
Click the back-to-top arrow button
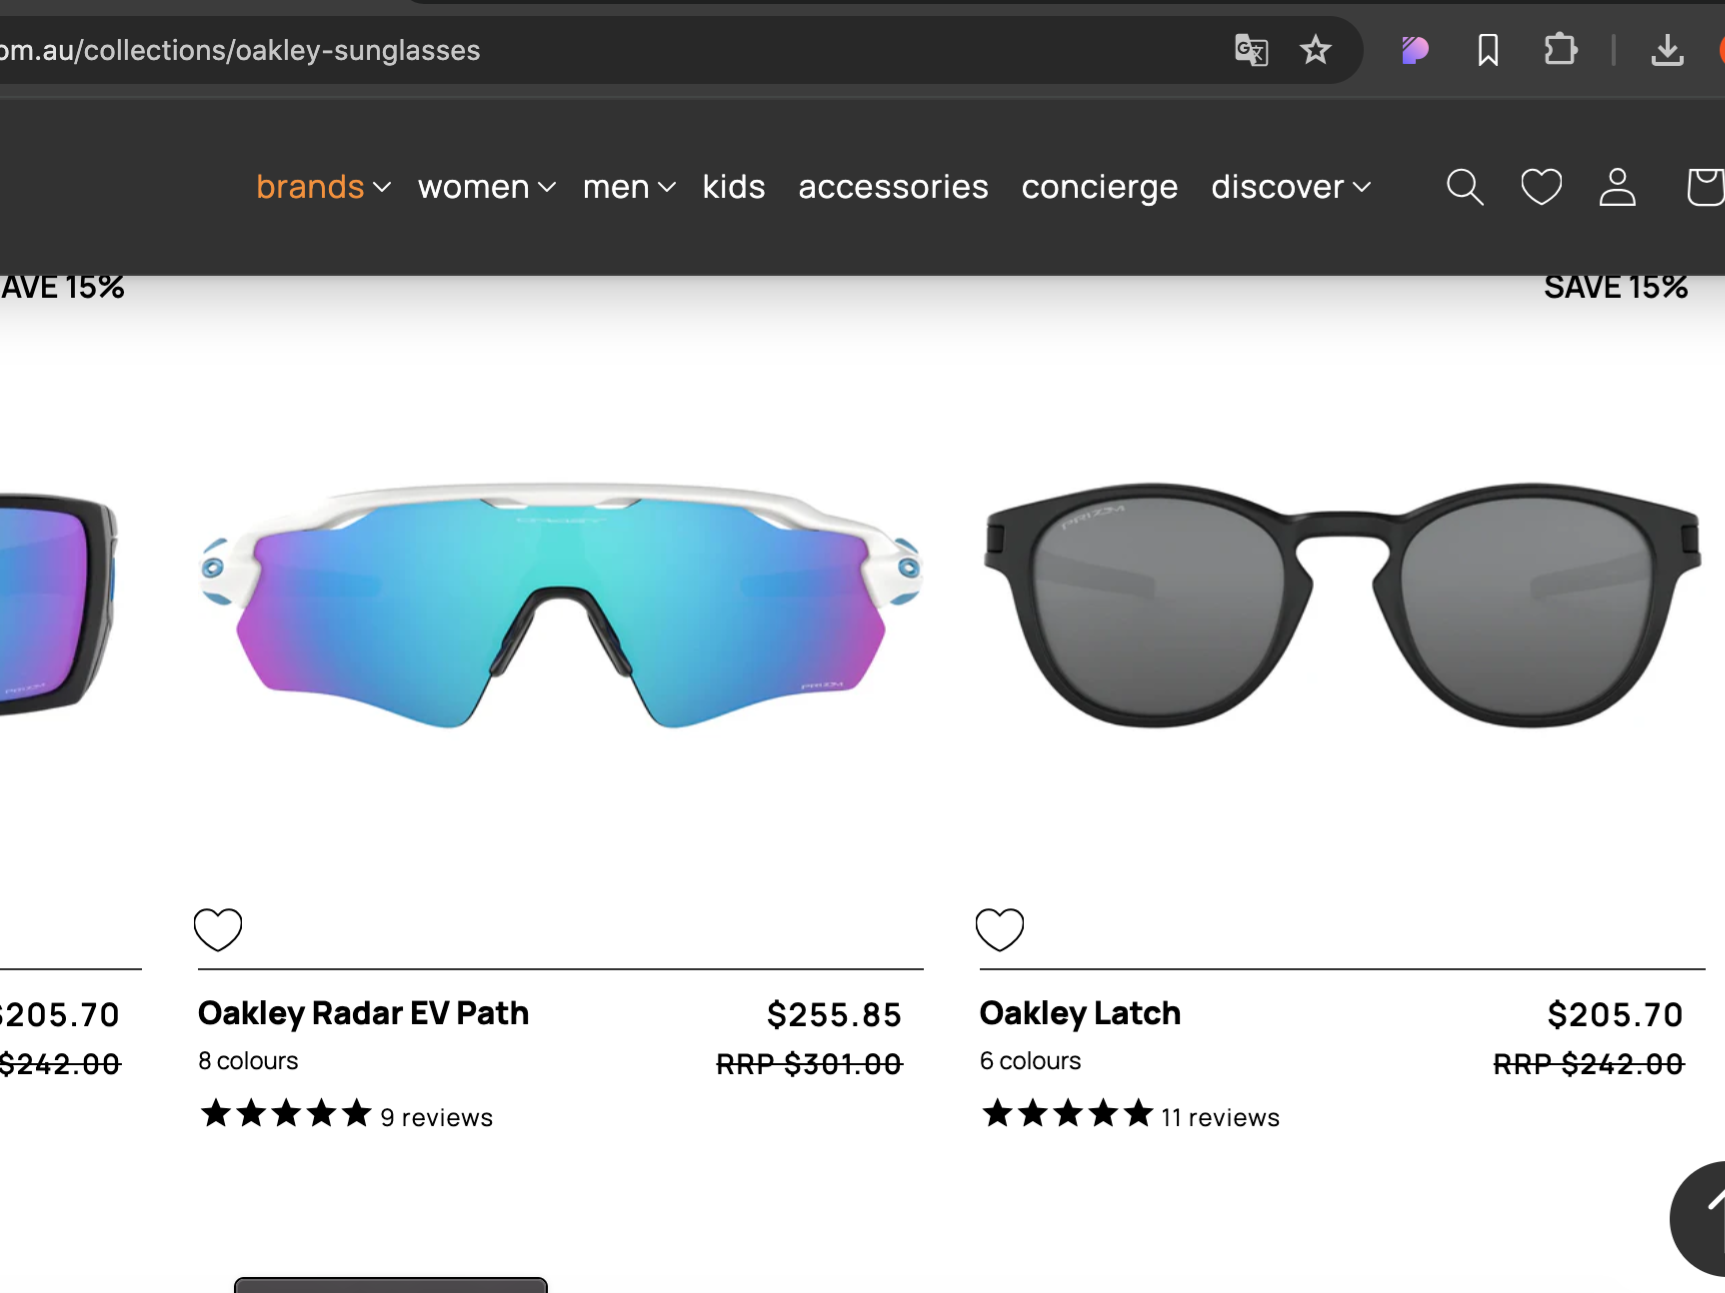1701,1218
